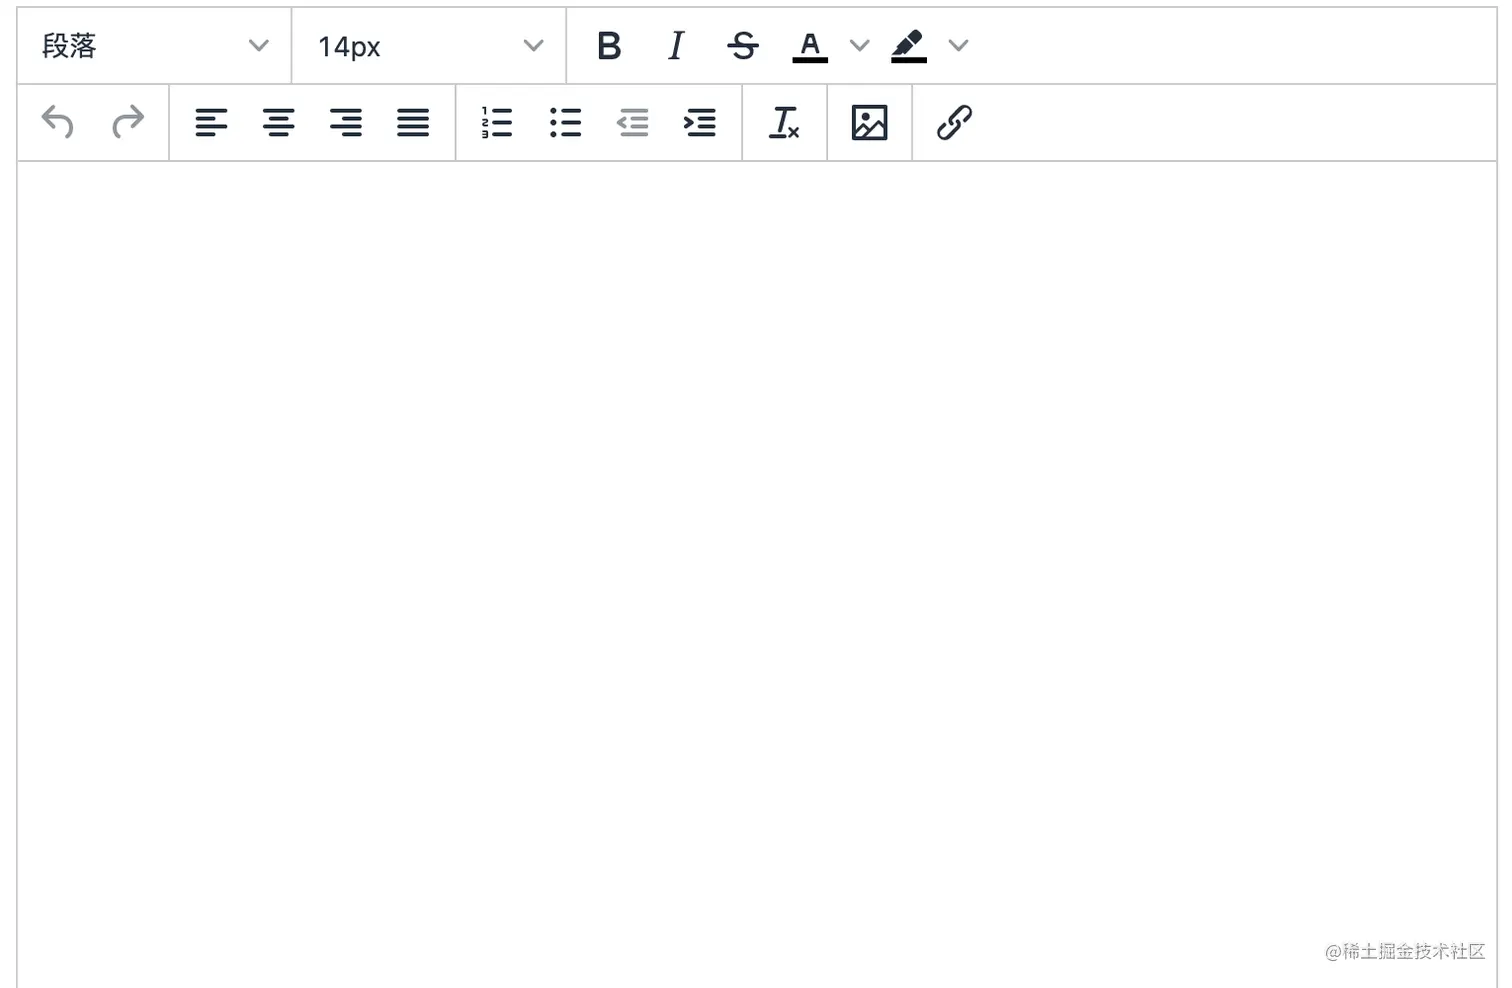Click inside the empty editor content area

point(757,575)
